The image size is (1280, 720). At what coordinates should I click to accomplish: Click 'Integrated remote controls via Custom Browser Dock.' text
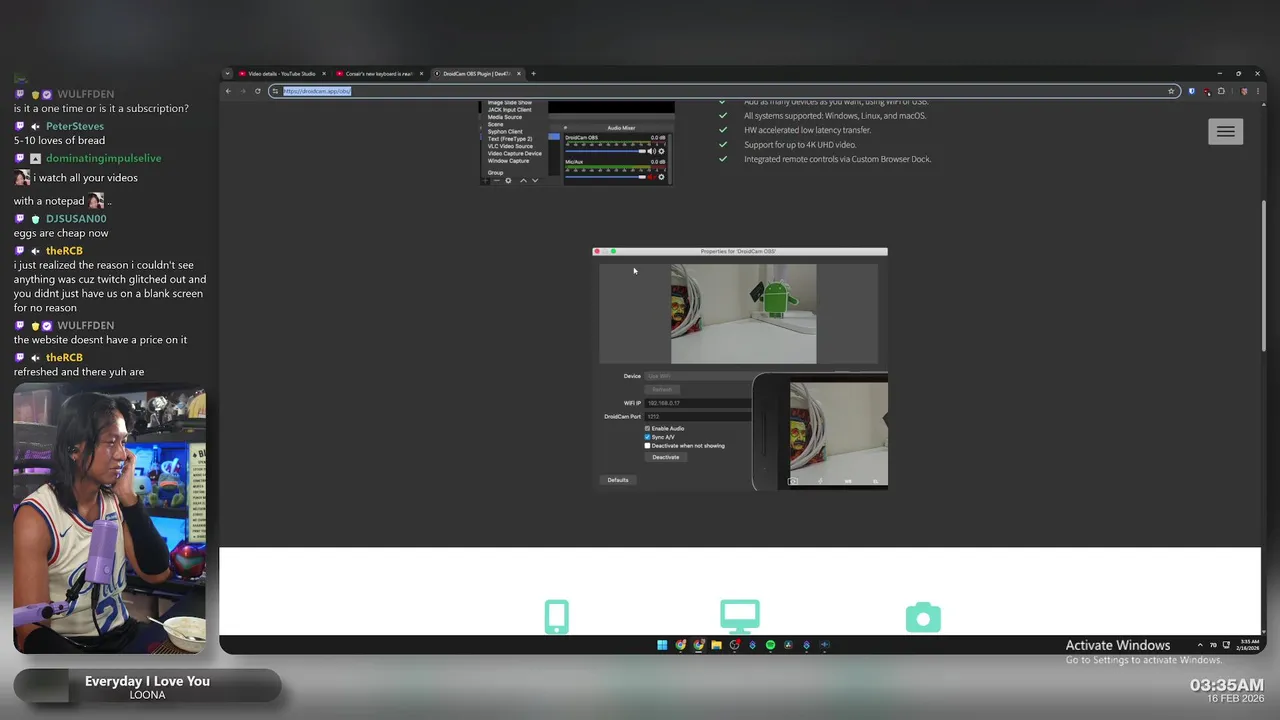(x=837, y=159)
